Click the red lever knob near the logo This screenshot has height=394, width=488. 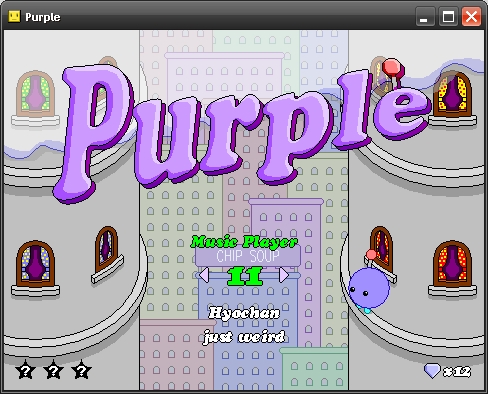pos(392,68)
